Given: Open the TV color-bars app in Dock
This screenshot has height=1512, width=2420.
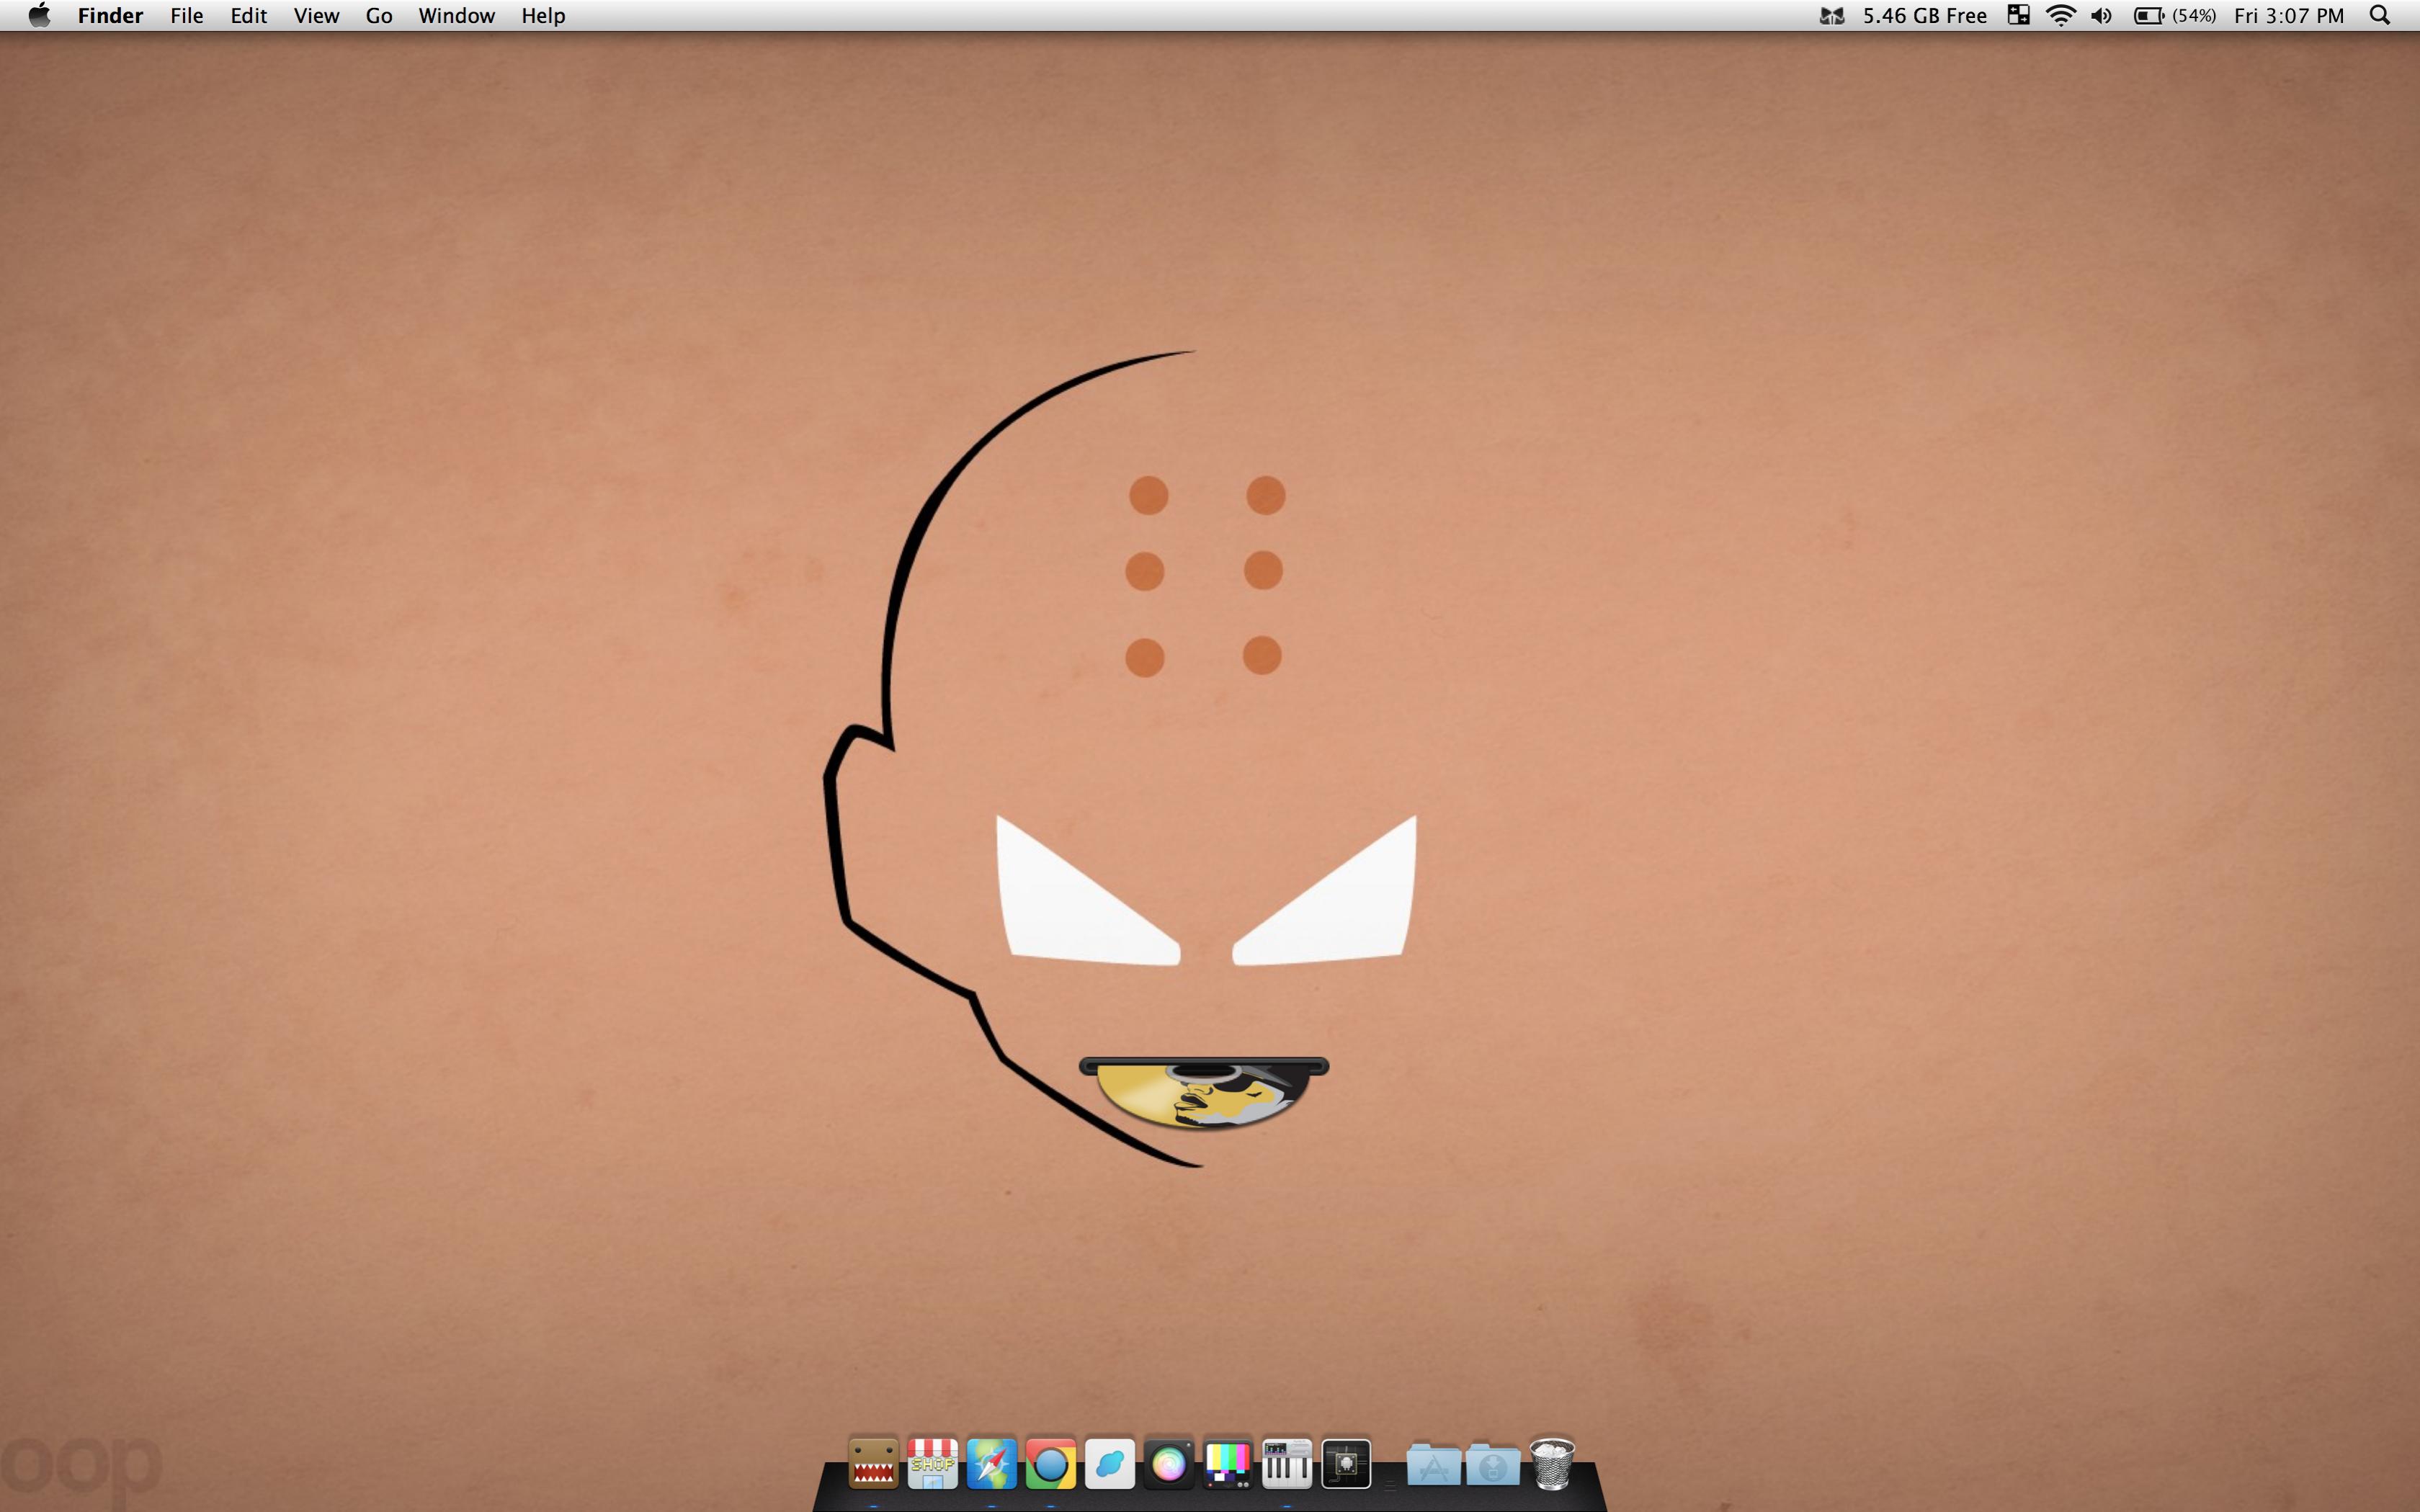Looking at the screenshot, I should tap(1227, 1463).
